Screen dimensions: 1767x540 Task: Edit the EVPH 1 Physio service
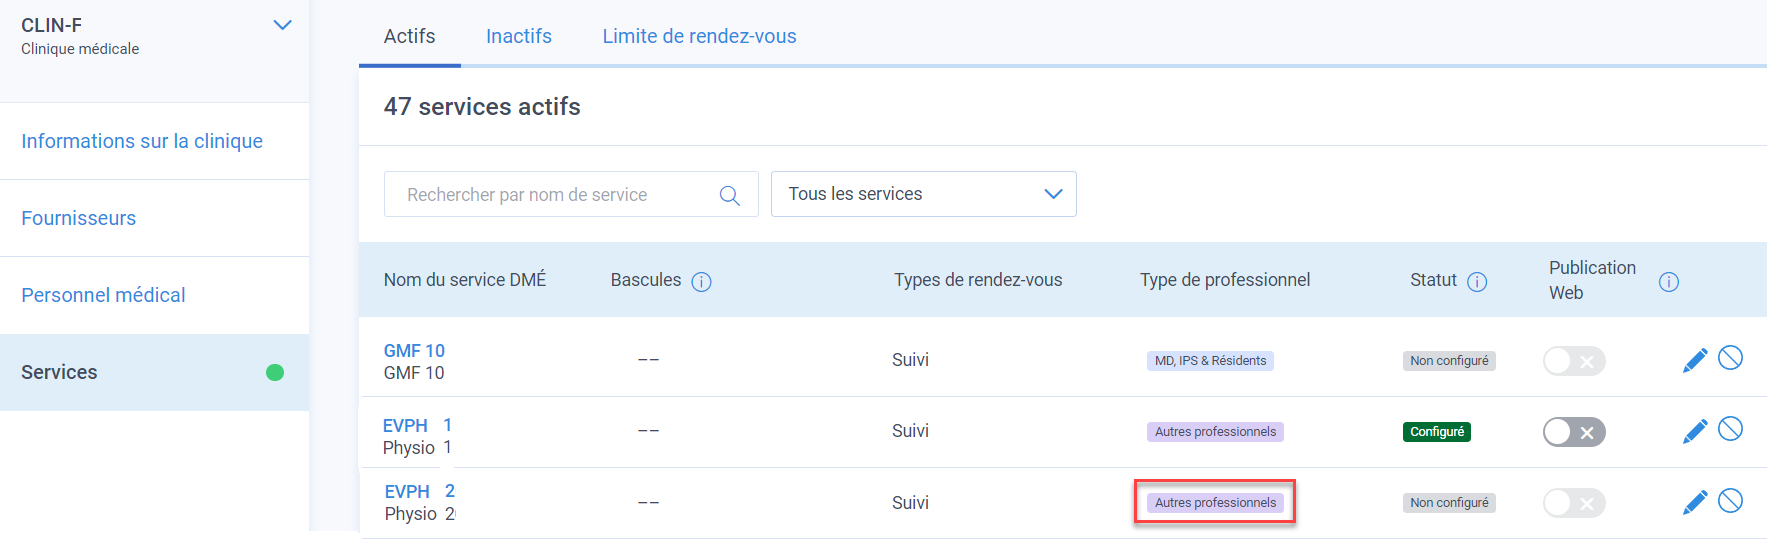click(1695, 431)
